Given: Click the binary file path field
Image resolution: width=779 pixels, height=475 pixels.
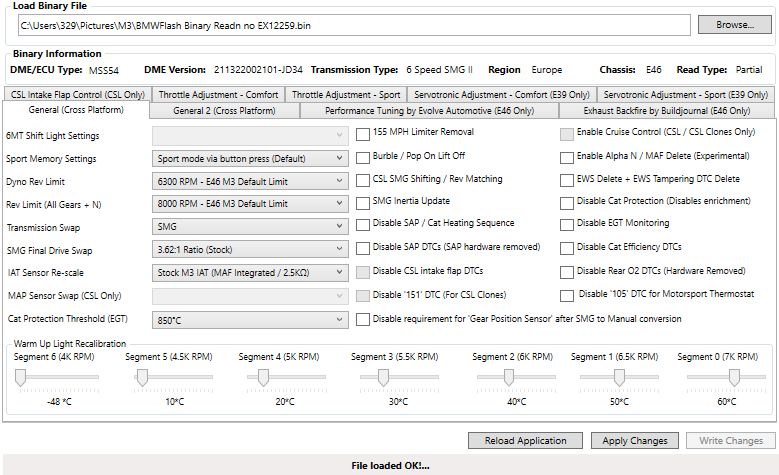Looking at the screenshot, I should coord(354,25).
